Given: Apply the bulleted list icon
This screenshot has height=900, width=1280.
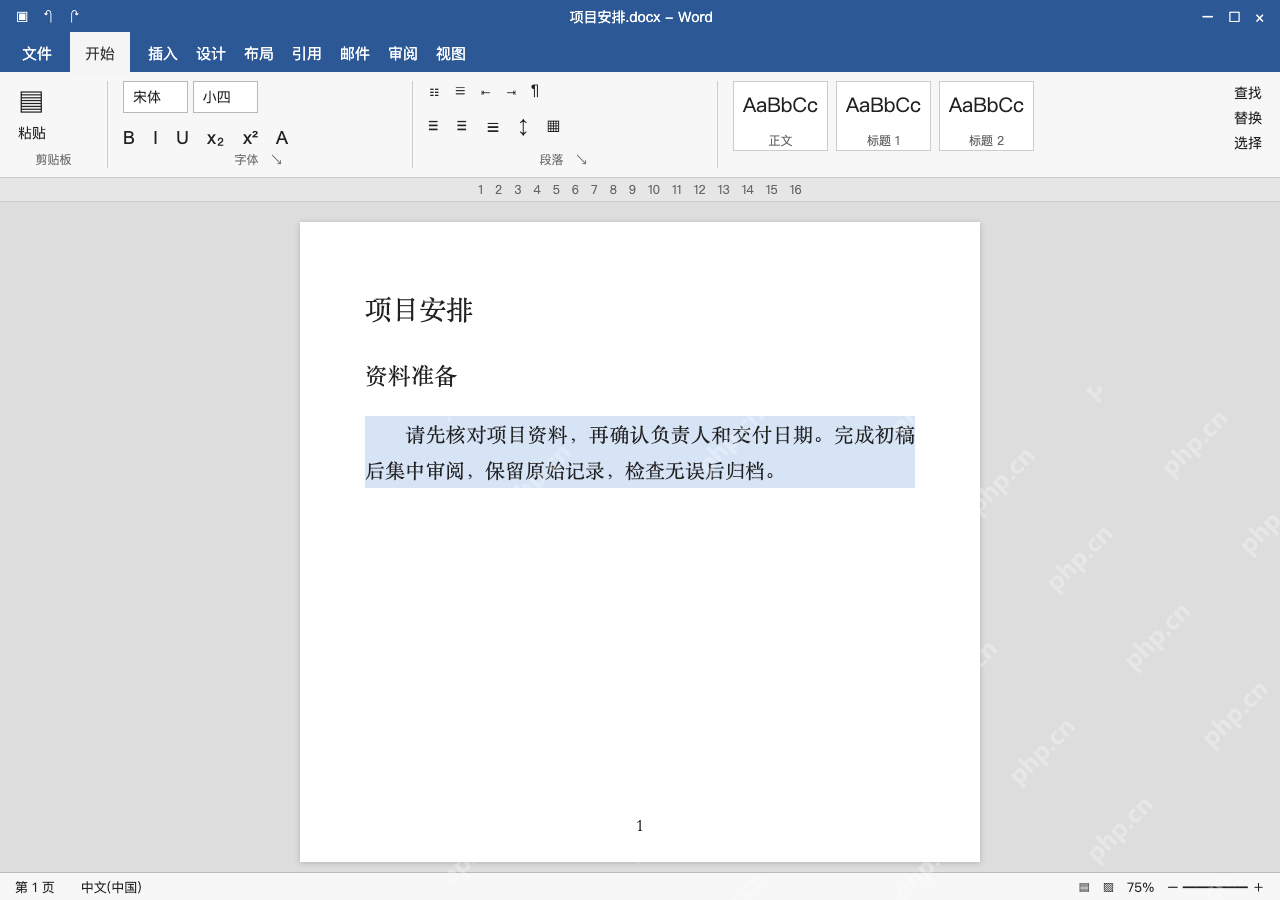Looking at the screenshot, I should coord(434,92).
